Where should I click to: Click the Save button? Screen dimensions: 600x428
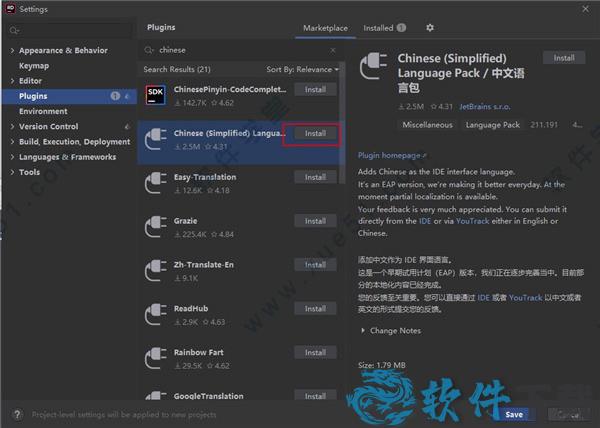pyautogui.click(x=513, y=413)
